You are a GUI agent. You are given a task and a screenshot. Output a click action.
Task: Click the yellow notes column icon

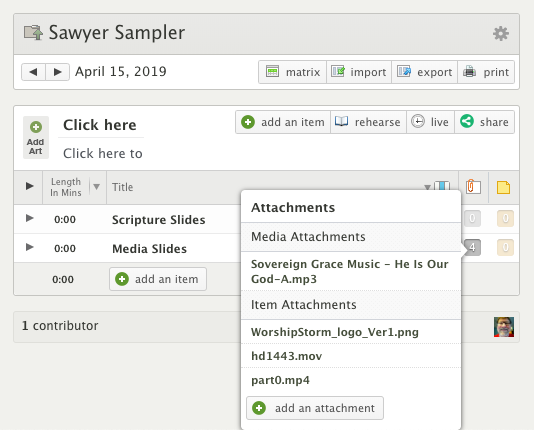[503, 187]
